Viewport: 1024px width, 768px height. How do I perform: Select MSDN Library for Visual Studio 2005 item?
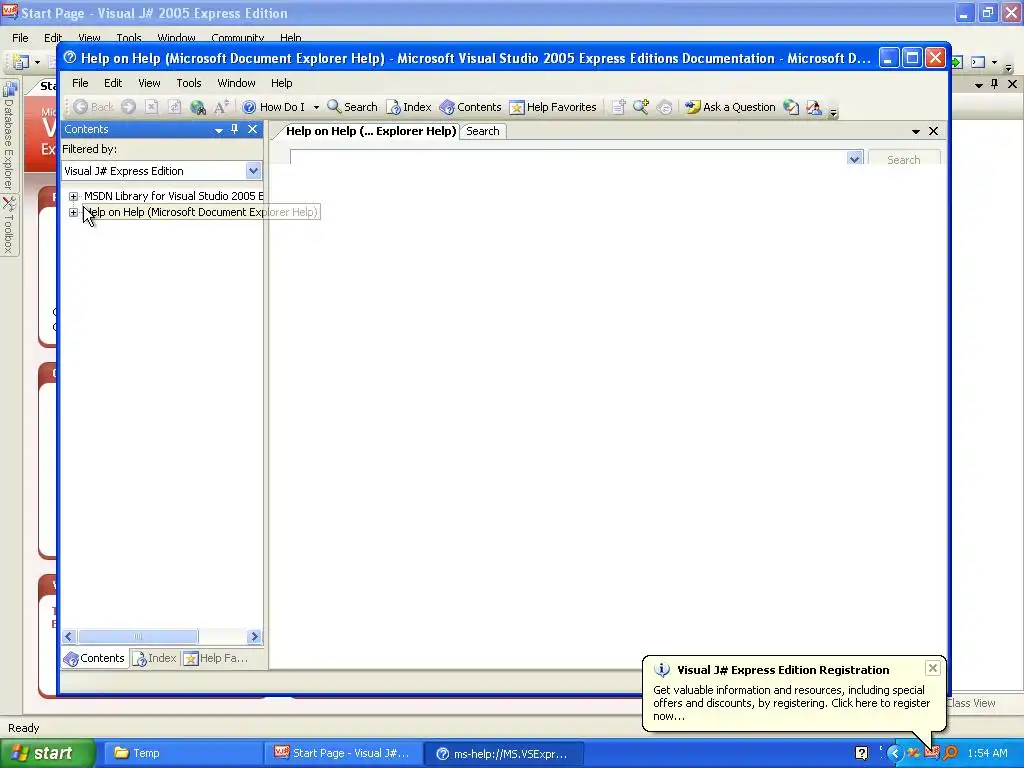173,196
